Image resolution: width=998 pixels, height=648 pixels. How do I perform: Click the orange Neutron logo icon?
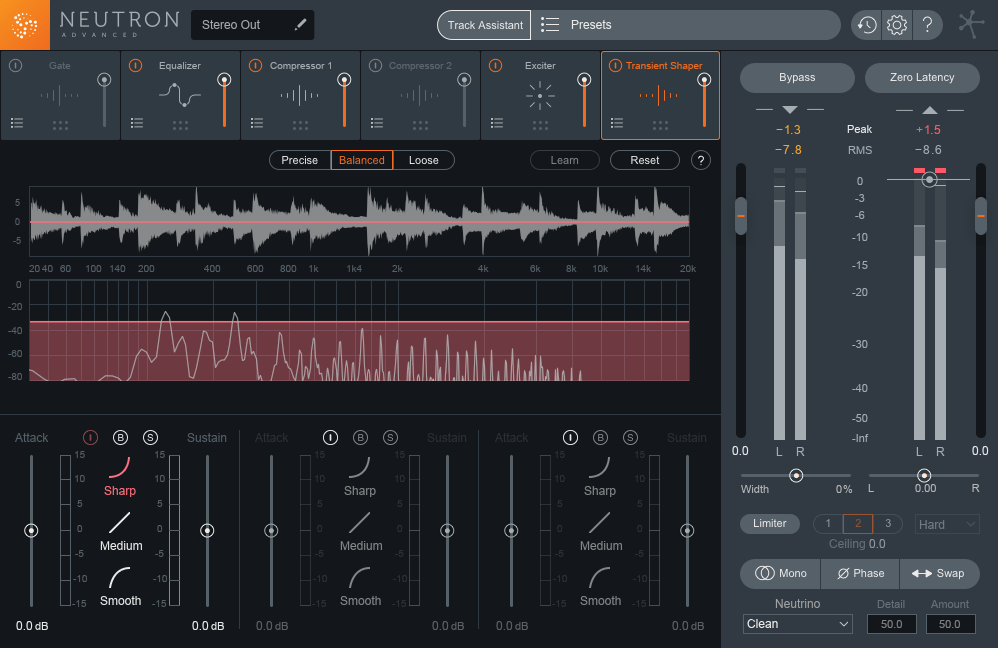coord(25,25)
